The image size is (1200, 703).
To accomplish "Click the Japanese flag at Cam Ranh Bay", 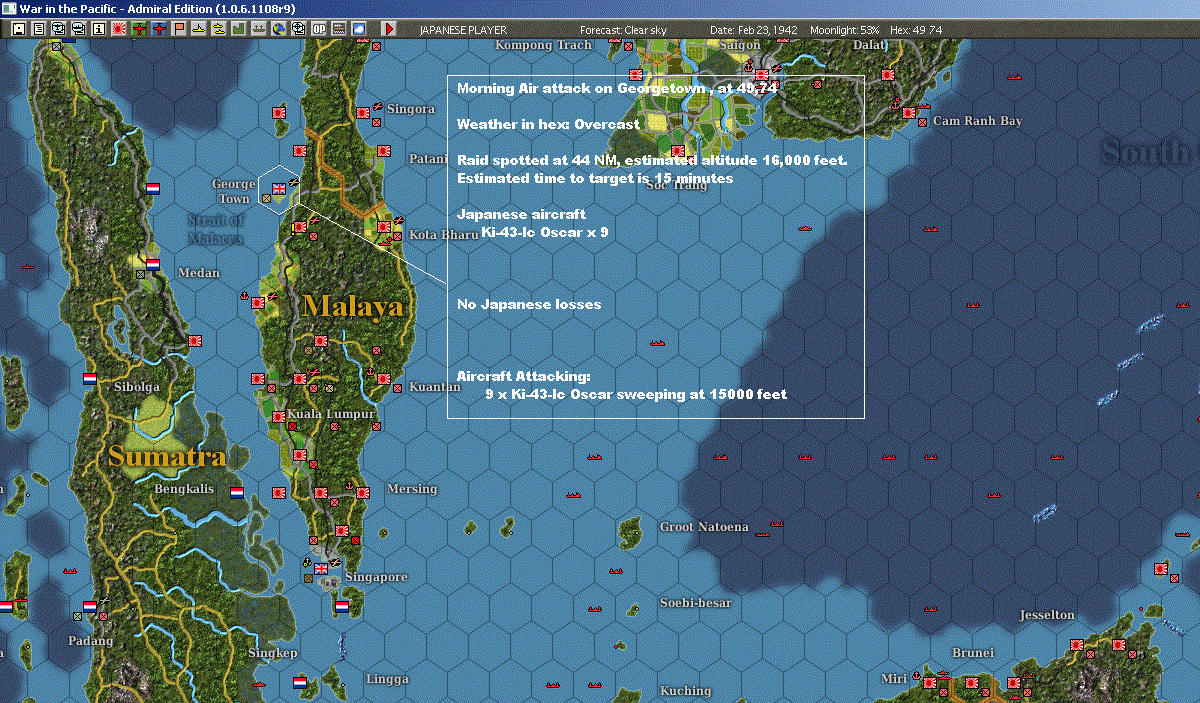I will coord(909,112).
